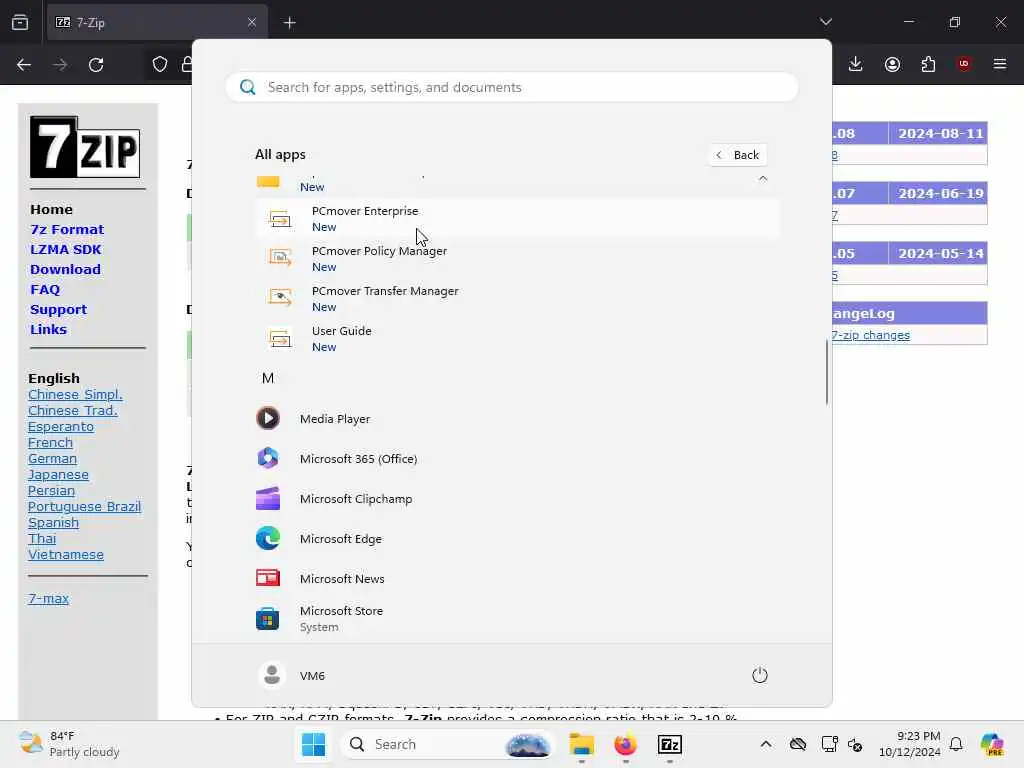The width and height of the screenshot is (1024, 768).
Task: Open Support link in sidebar
Action: pos(58,310)
